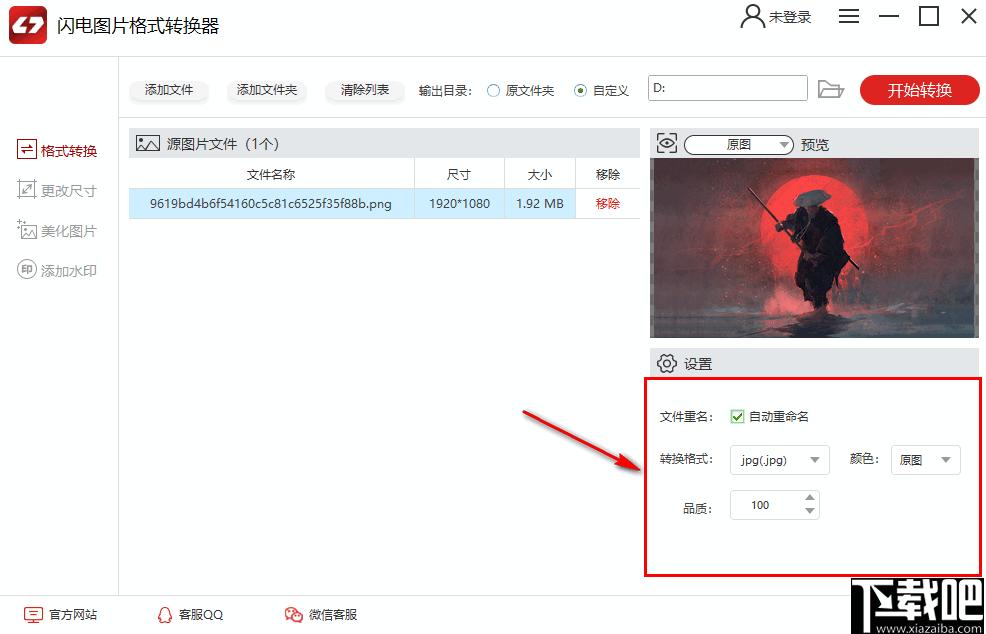Click the red 移除 link in file row
The image size is (986, 634).
click(x=607, y=203)
